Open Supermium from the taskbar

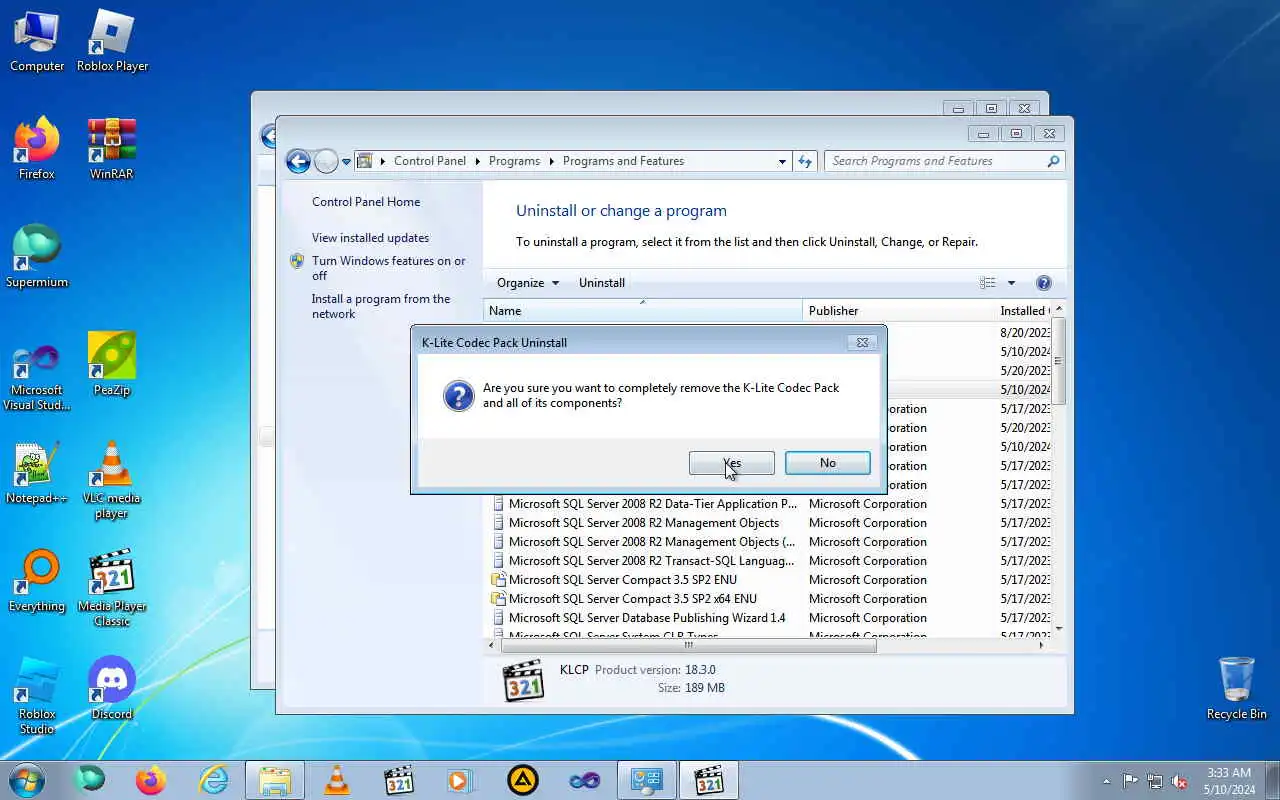[90, 780]
